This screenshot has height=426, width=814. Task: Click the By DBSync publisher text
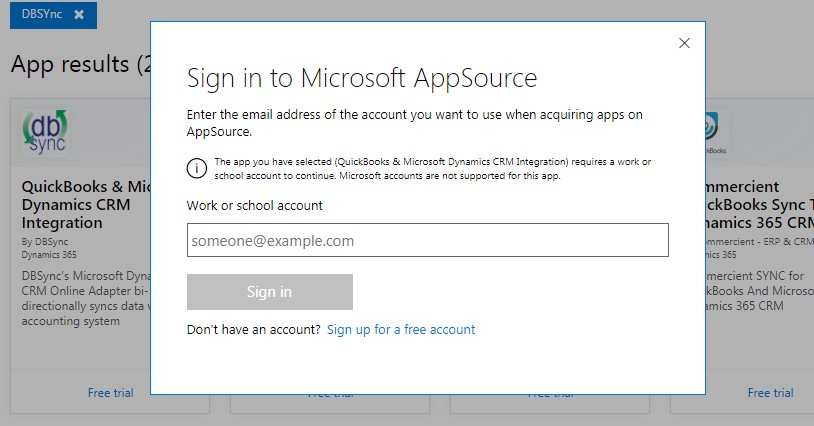48,242
